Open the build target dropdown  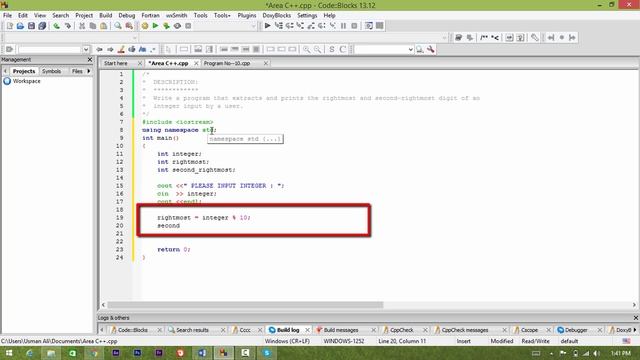coord(253,26)
